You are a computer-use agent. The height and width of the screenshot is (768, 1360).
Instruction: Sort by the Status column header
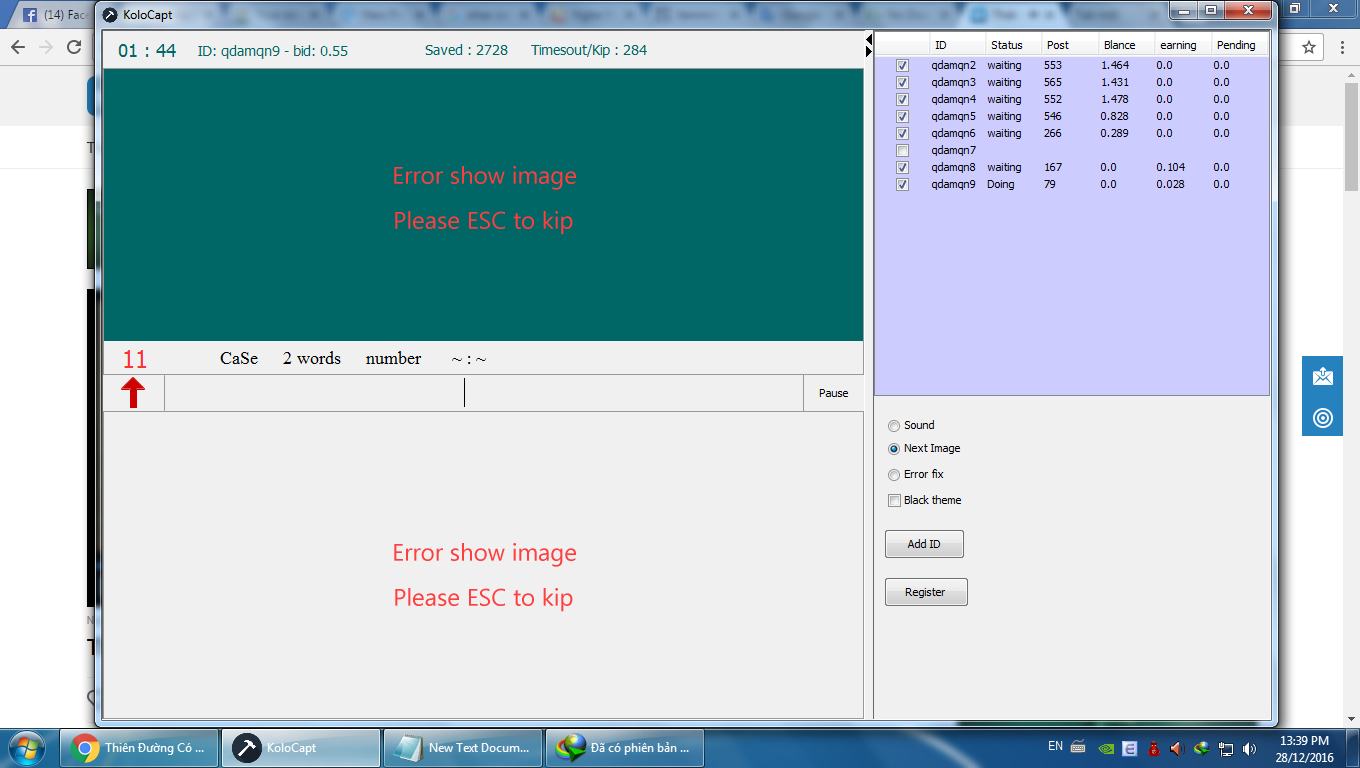point(1013,45)
